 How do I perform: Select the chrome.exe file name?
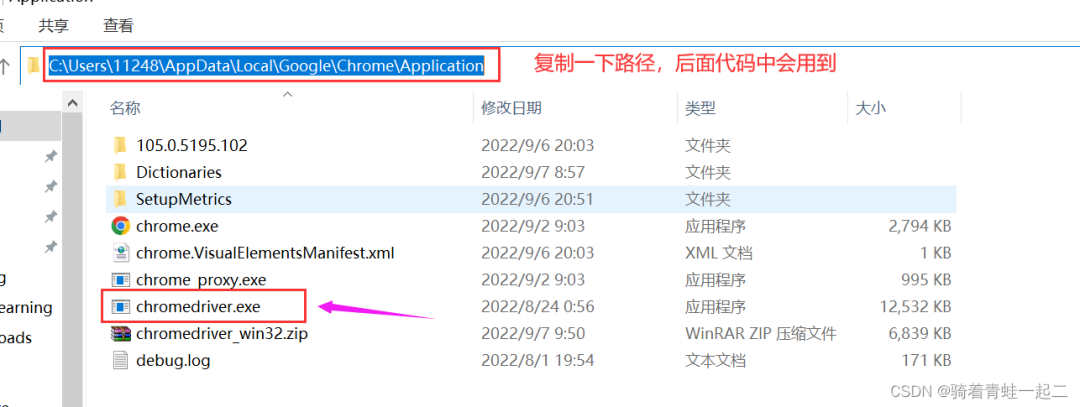177,226
